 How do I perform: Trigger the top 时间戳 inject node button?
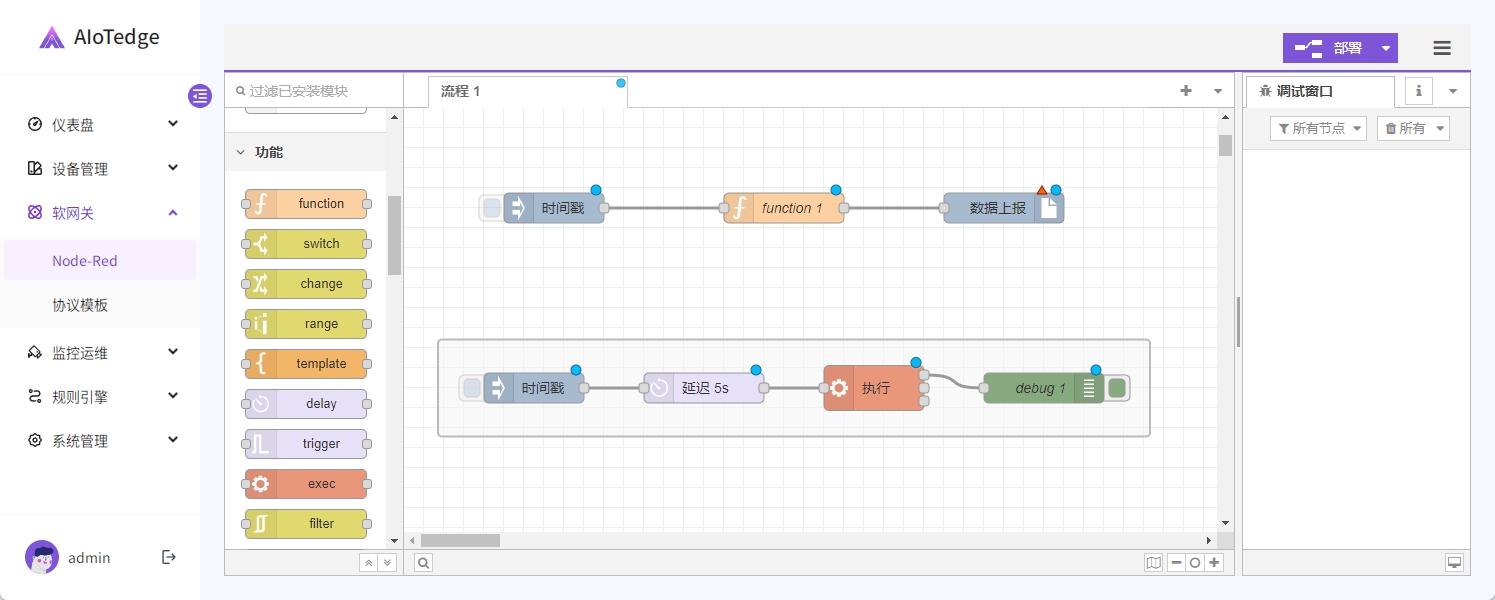(491, 208)
